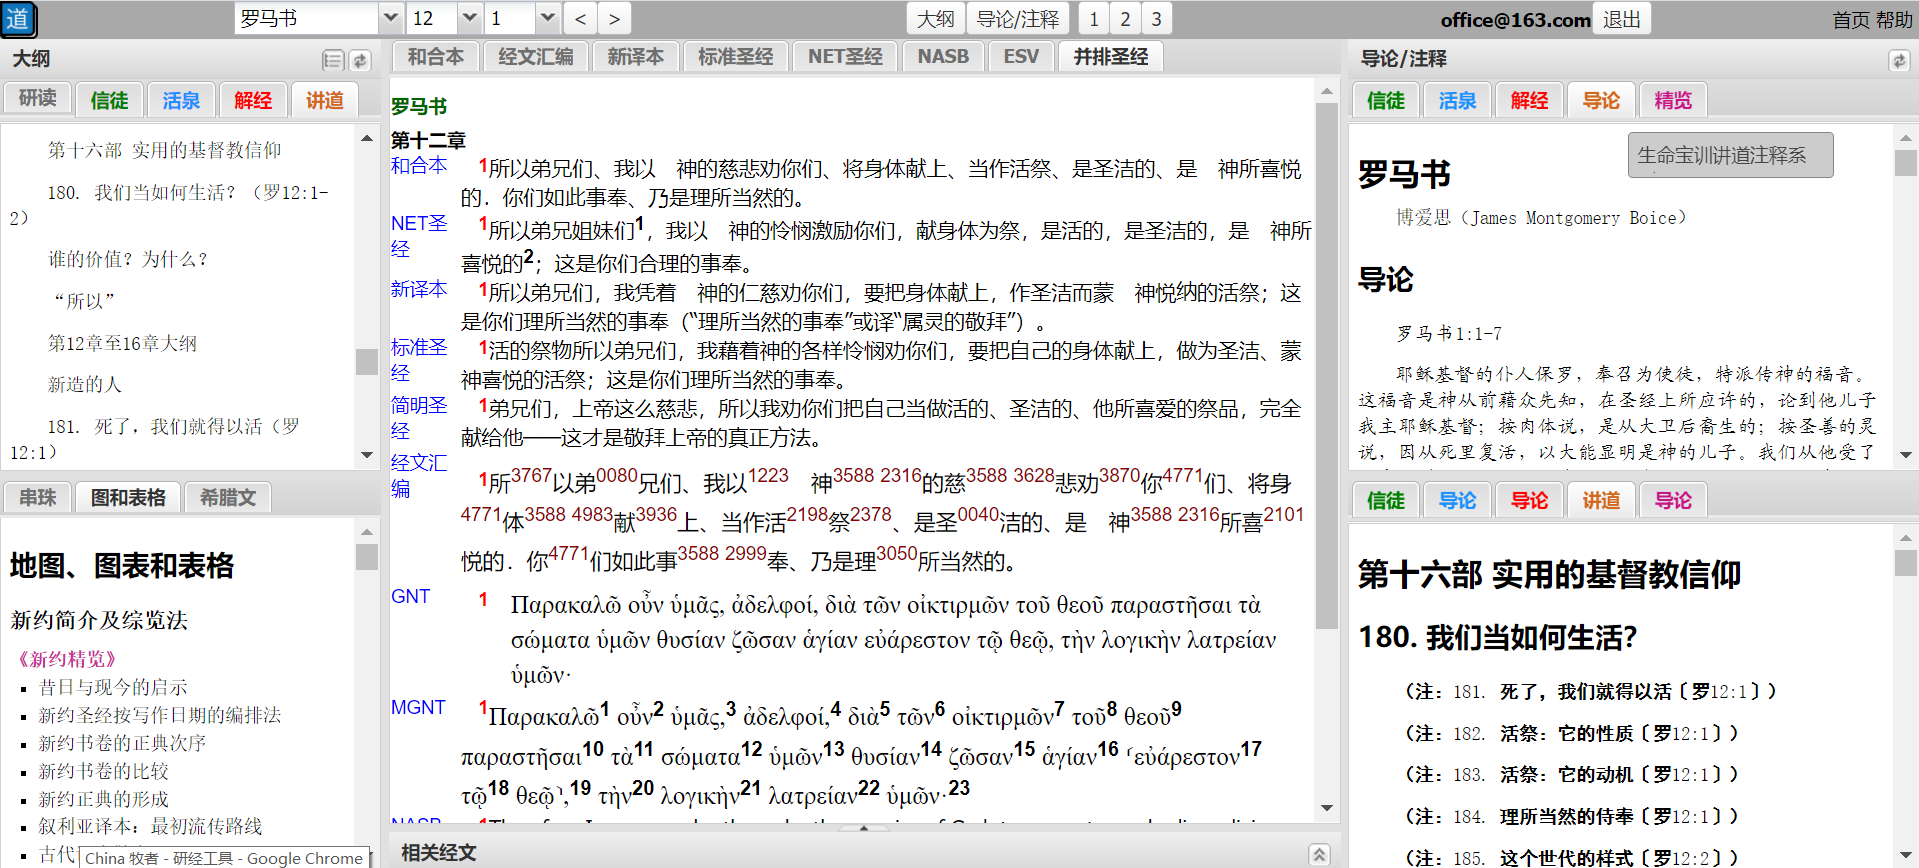Click the list-view icon in 大纲 panel header
The width and height of the screenshot is (1919, 868).
pyautogui.click(x=333, y=61)
